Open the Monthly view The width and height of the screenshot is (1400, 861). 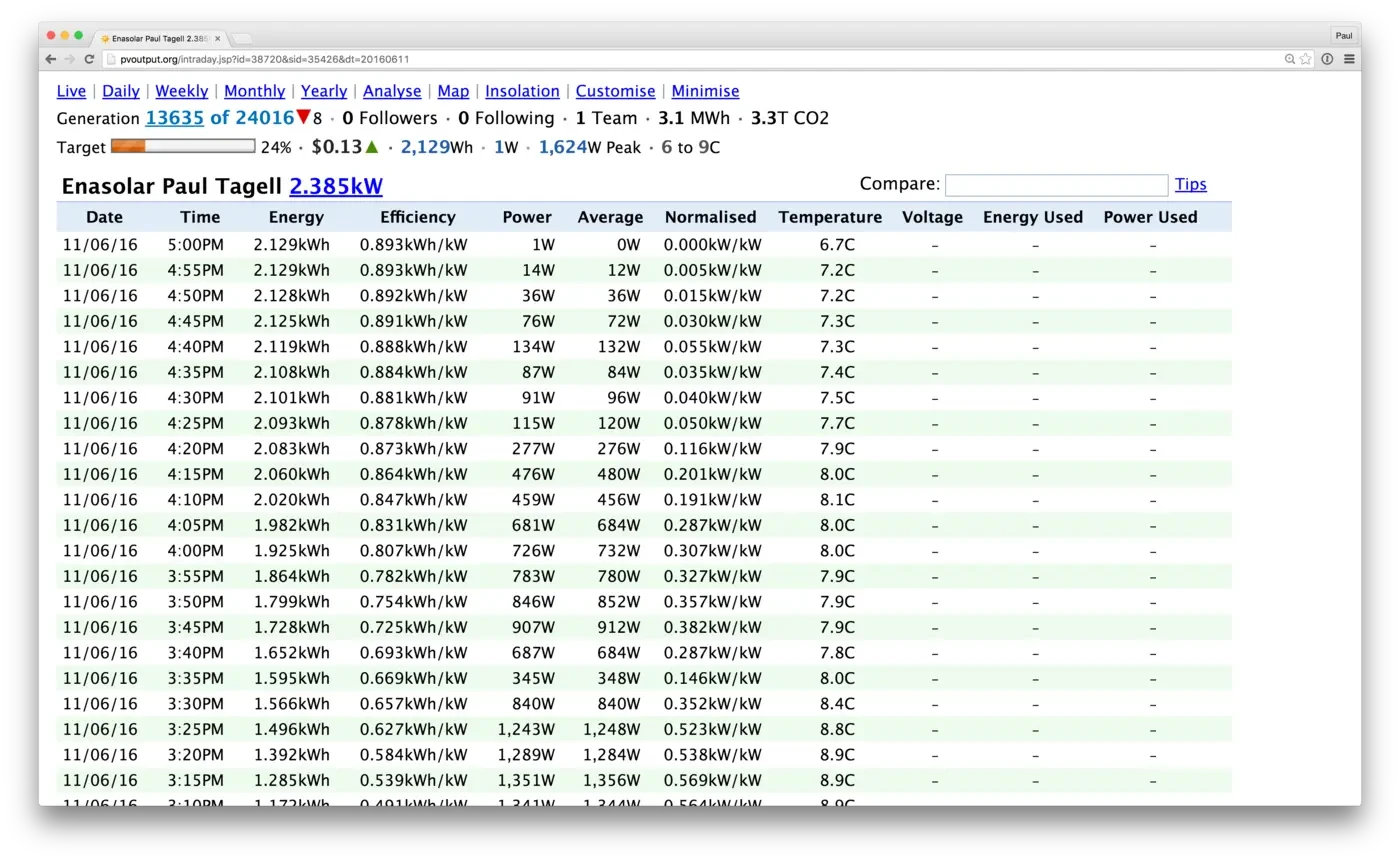pyautogui.click(x=255, y=91)
